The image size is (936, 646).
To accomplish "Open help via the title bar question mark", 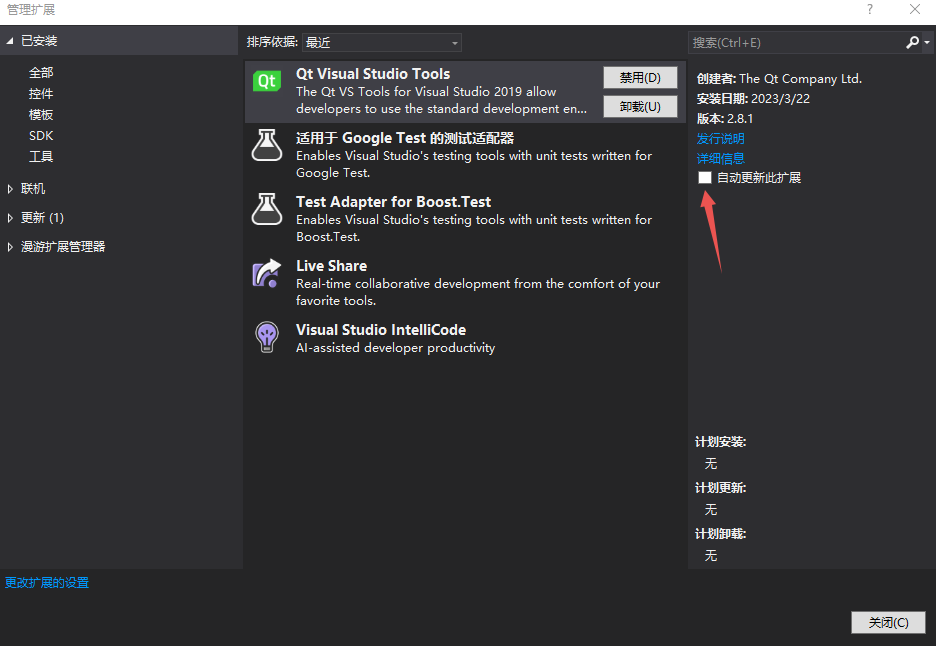I will point(869,10).
